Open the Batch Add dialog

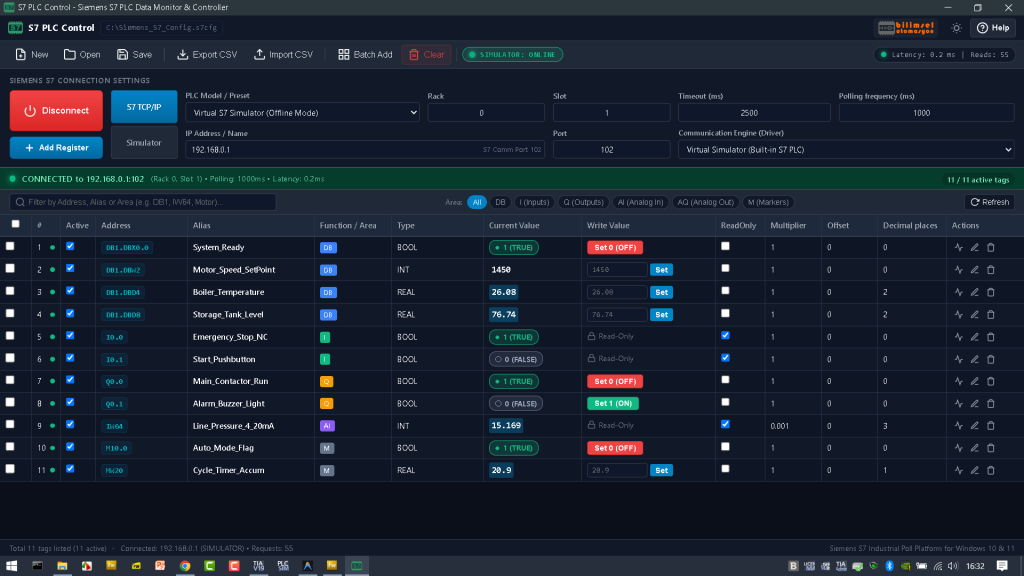(x=365, y=55)
